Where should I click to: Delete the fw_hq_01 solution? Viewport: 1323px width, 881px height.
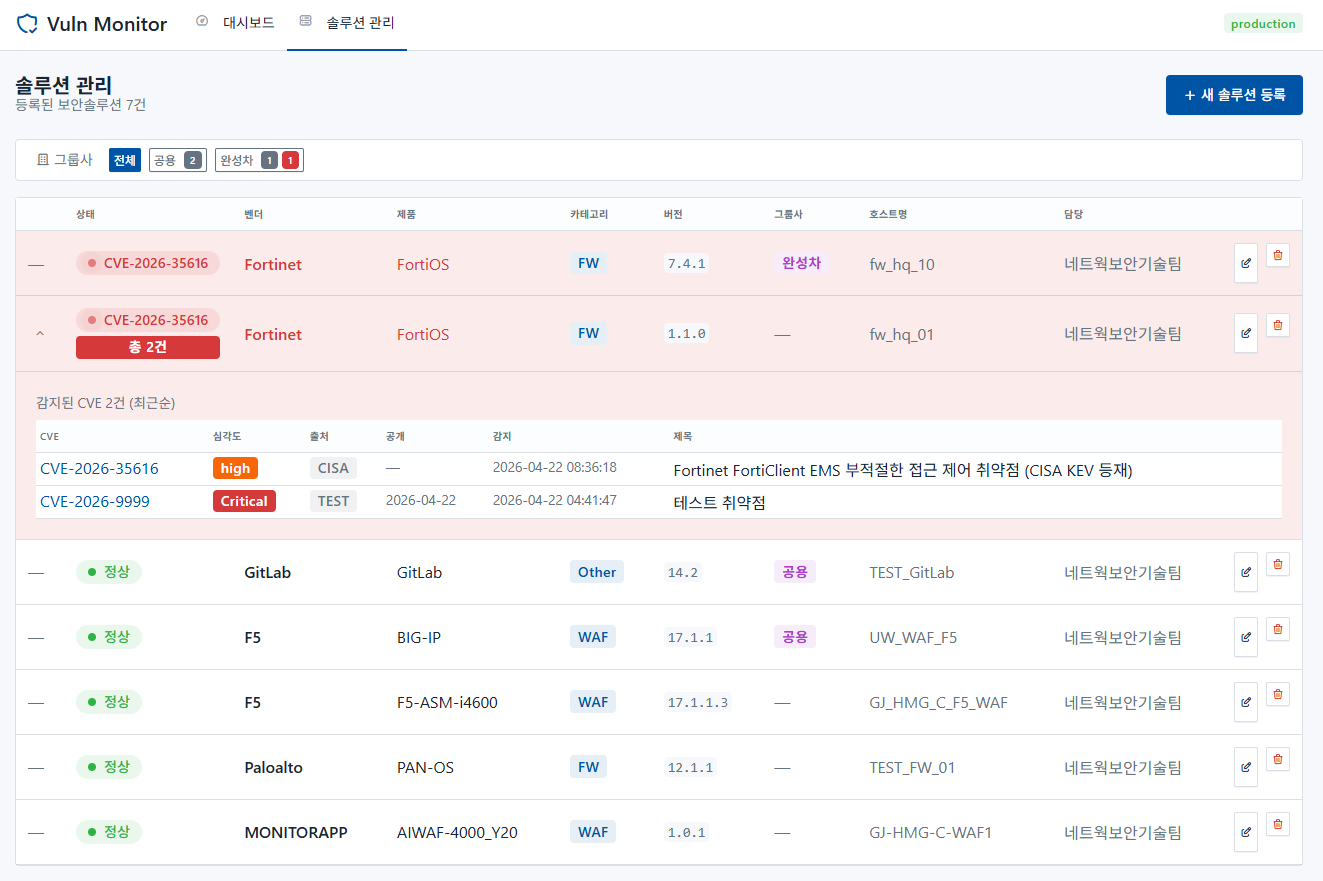pyautogui.click(x=1278, y=325)
